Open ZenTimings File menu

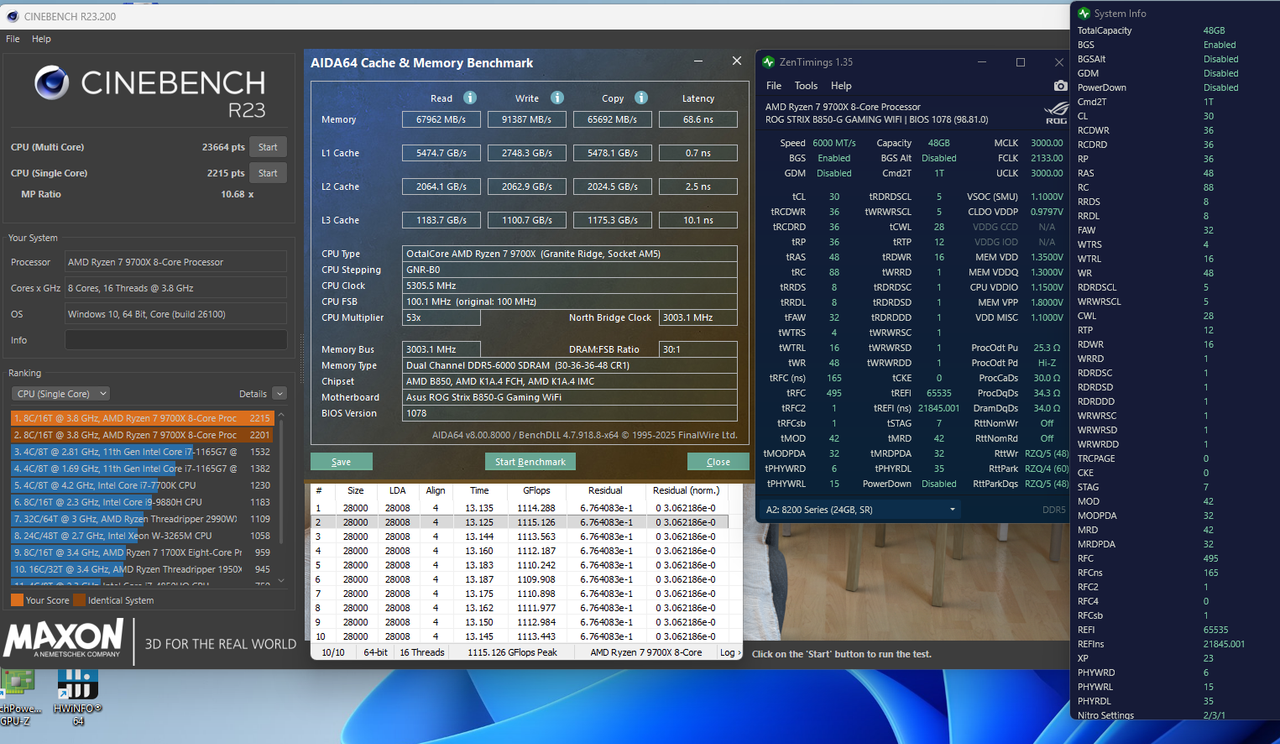(x=774, y=86)
